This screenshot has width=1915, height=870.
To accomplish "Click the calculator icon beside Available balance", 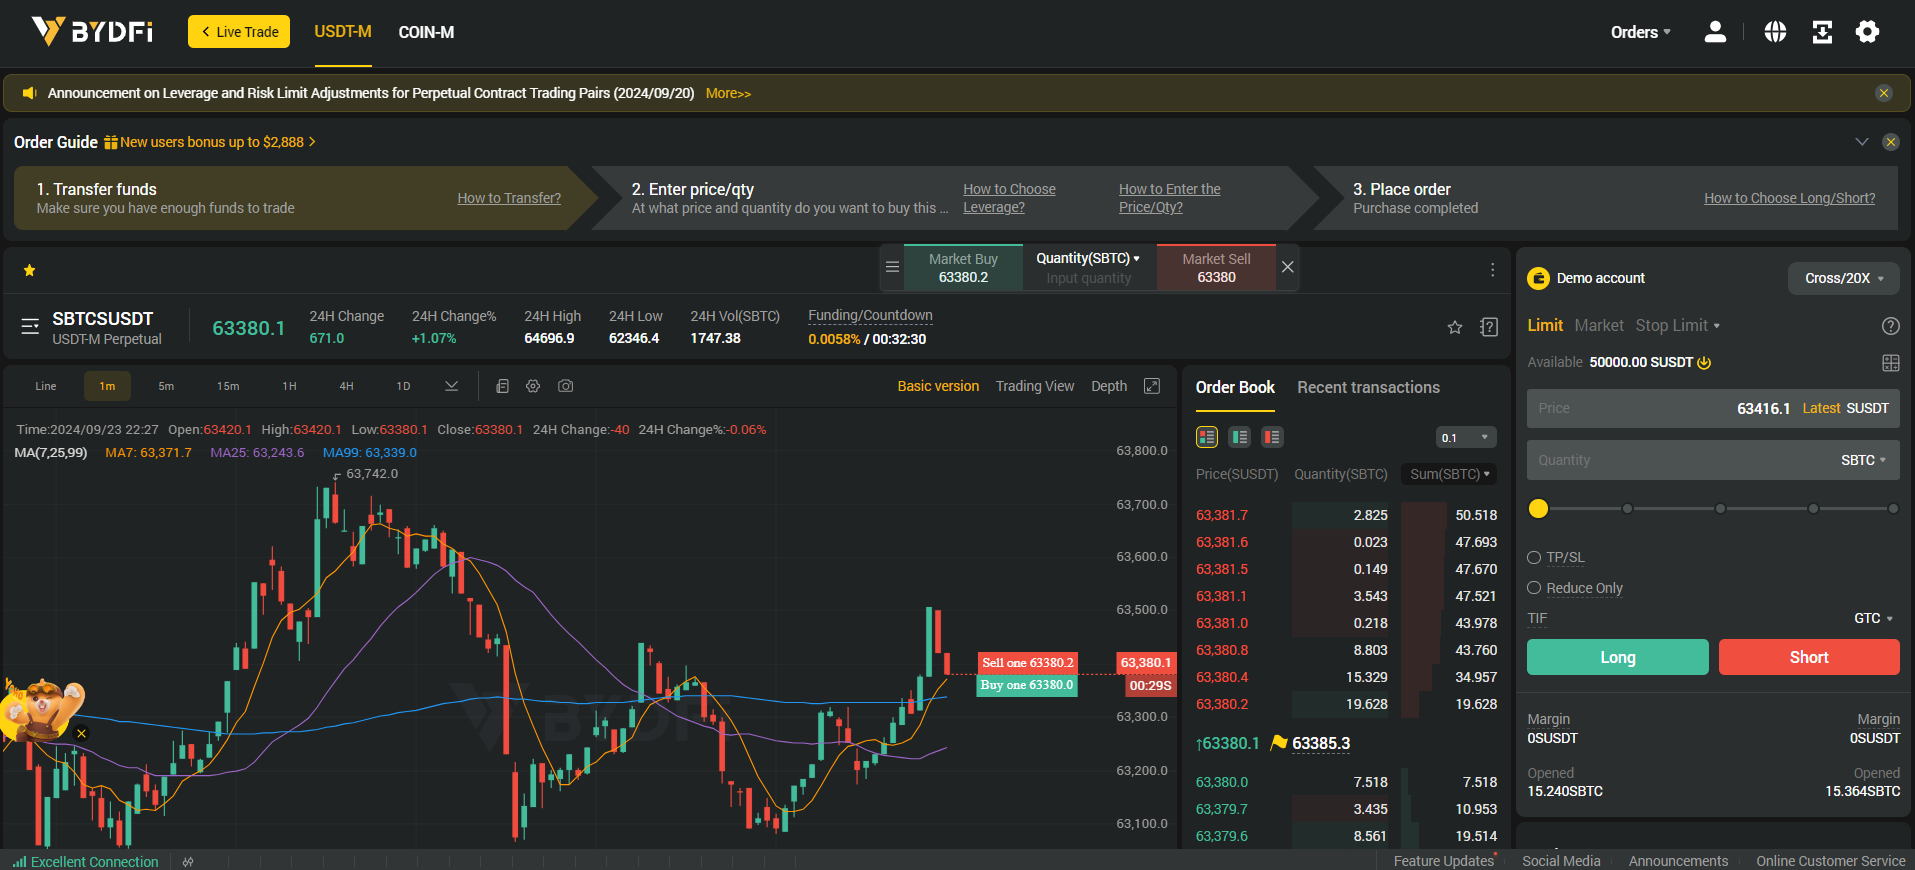I will click(1890, 363).
